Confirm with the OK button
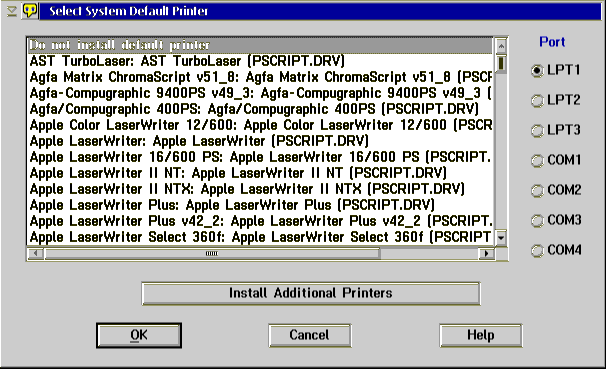606x369 pixels. point(139,335)
